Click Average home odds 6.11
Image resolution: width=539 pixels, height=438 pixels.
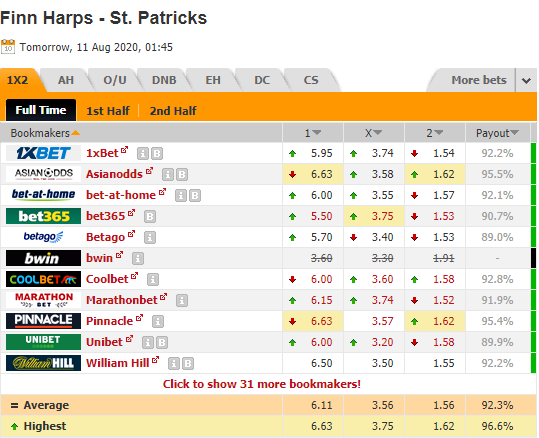tap(321, 405)
